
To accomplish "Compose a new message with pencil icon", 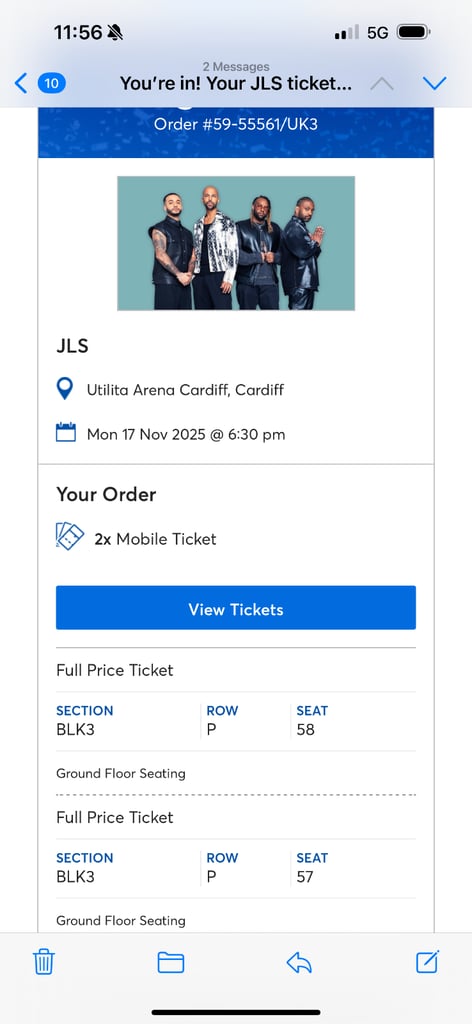I will (428, 961).
